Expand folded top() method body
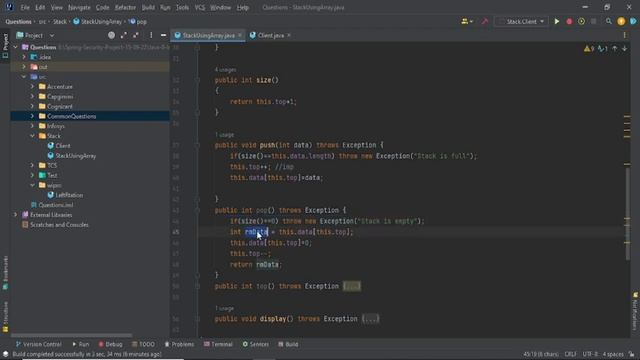The width and height of the screenshot is (640, 360). click(351, 286)
